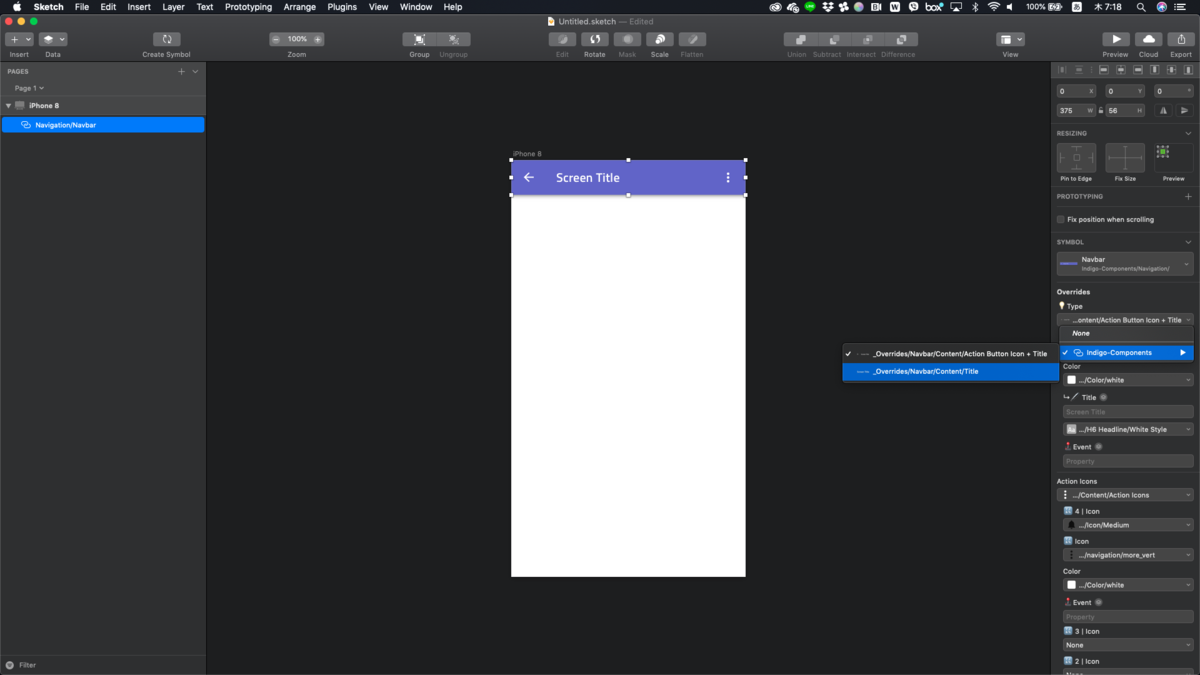Open the H6 Headline/White Style dropdown
This screenshot has height=675, width=1200.
coord(1128,429)
